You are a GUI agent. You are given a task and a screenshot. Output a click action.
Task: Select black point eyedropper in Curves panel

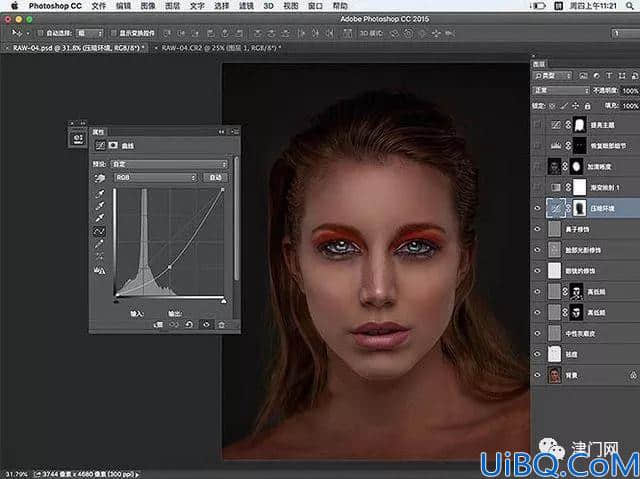coord(100,193)
